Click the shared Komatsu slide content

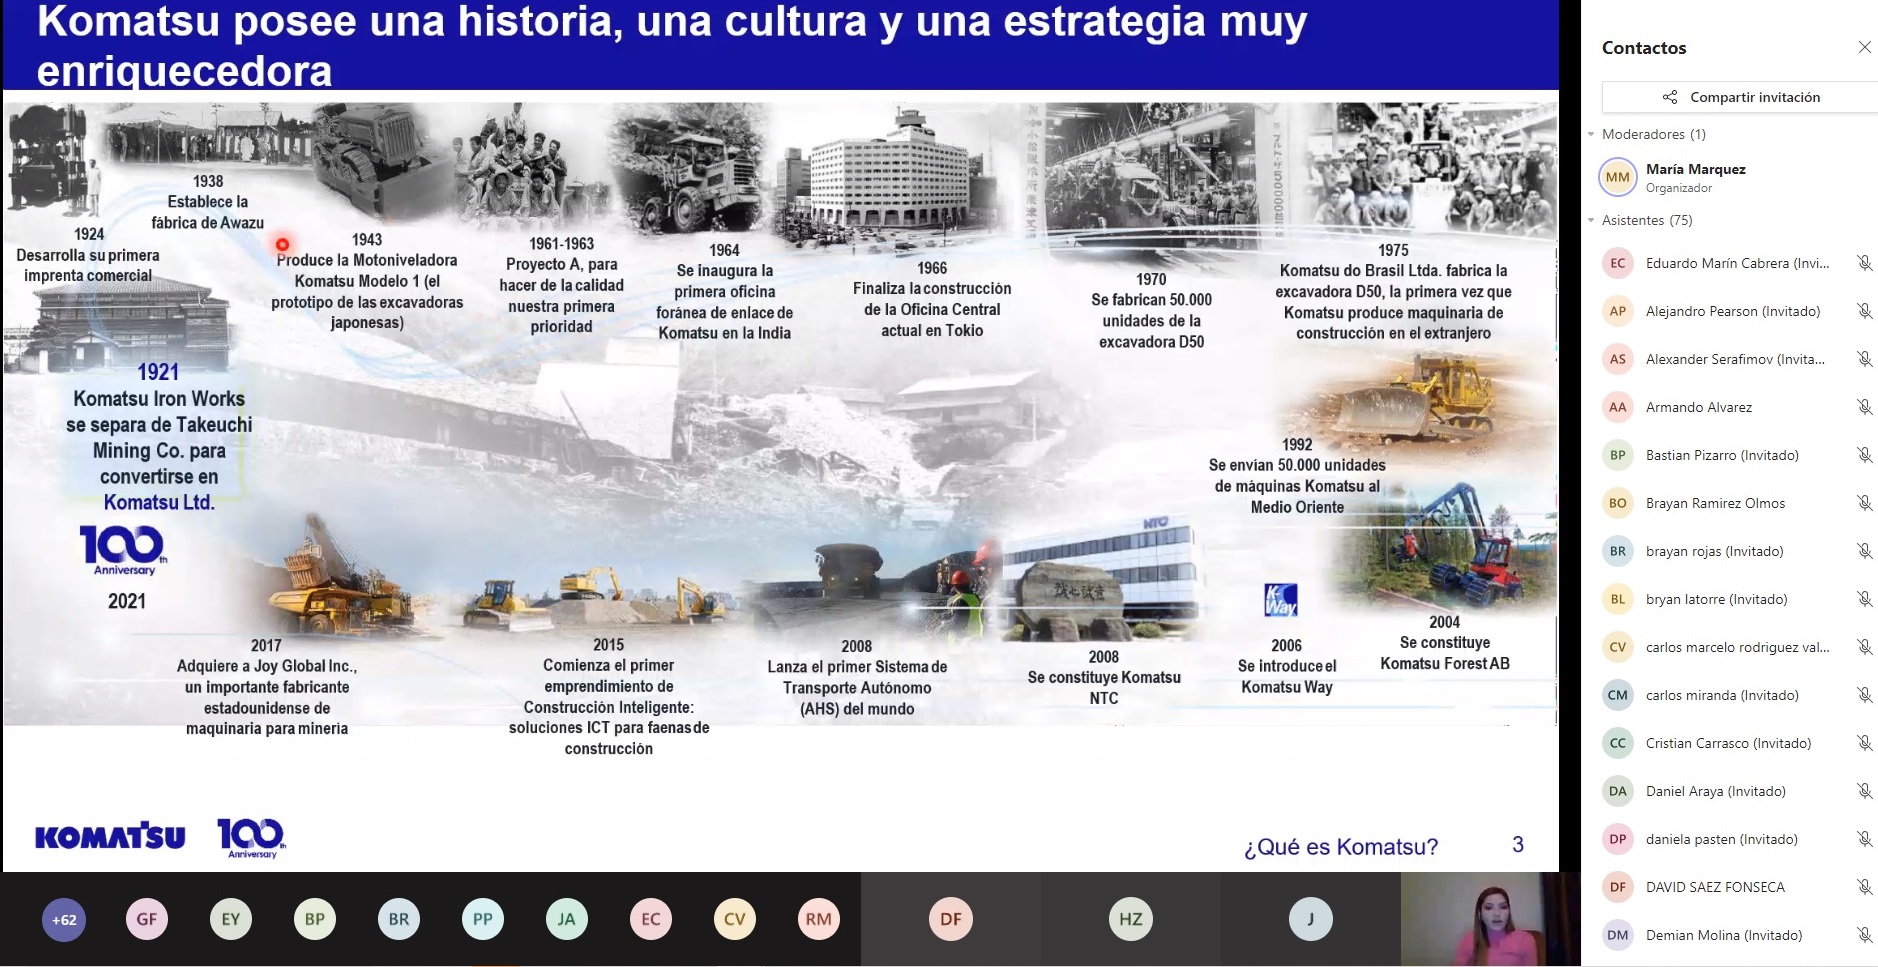click(x=780, y=435)
